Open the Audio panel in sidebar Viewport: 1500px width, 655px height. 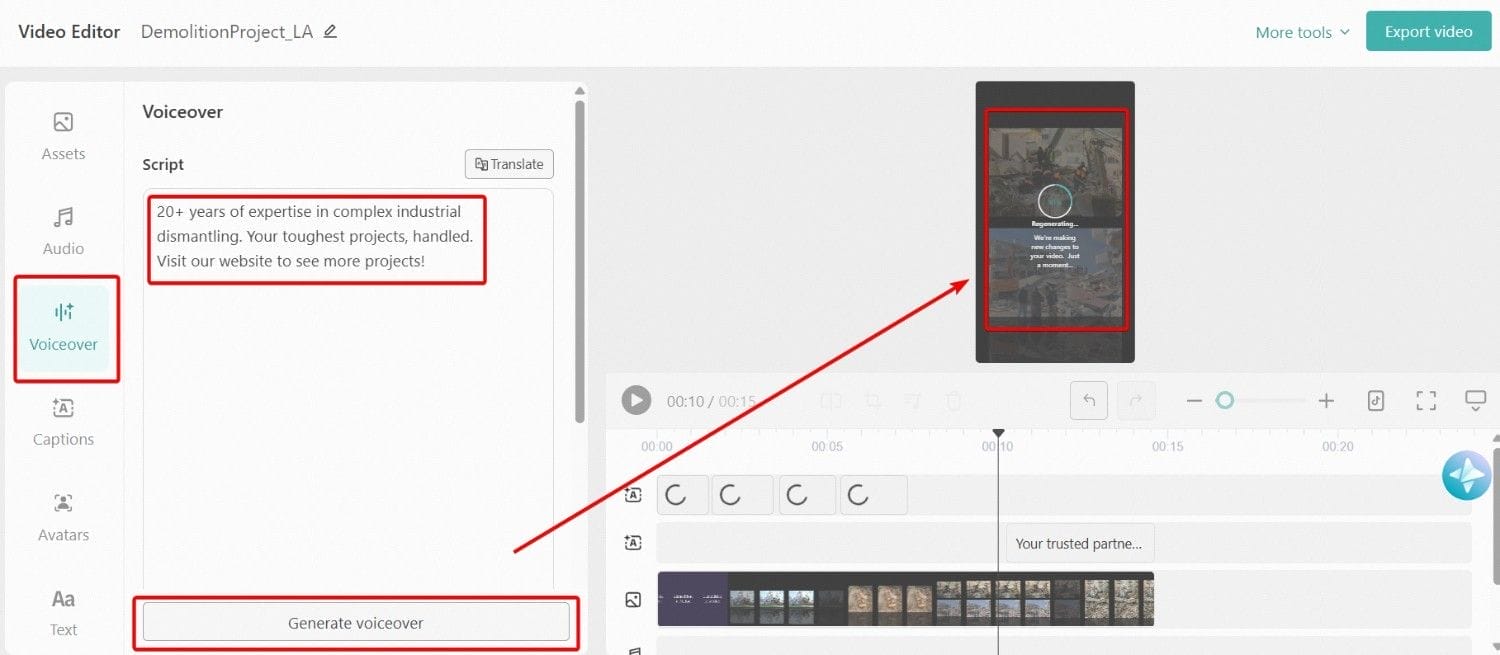pos(63,231)
